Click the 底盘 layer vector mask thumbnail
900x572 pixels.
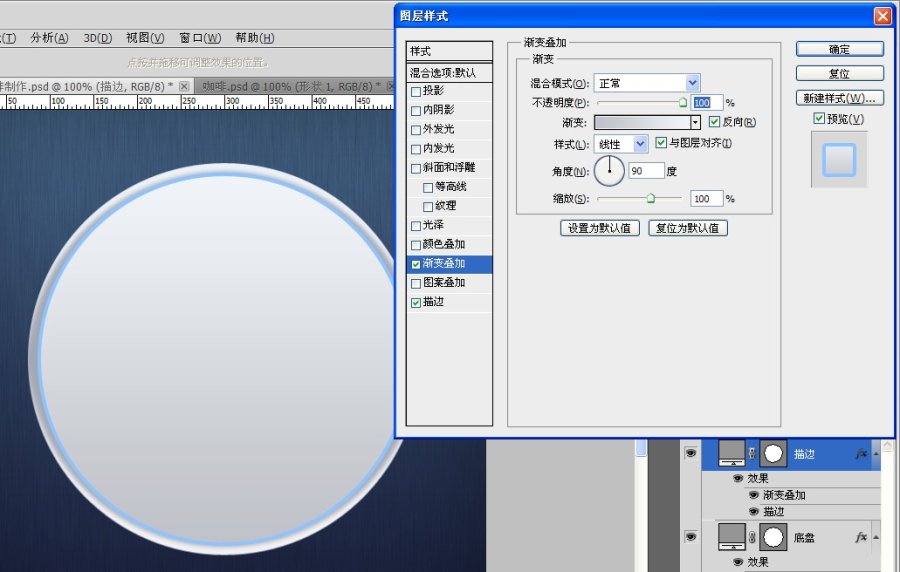point(773,537)
